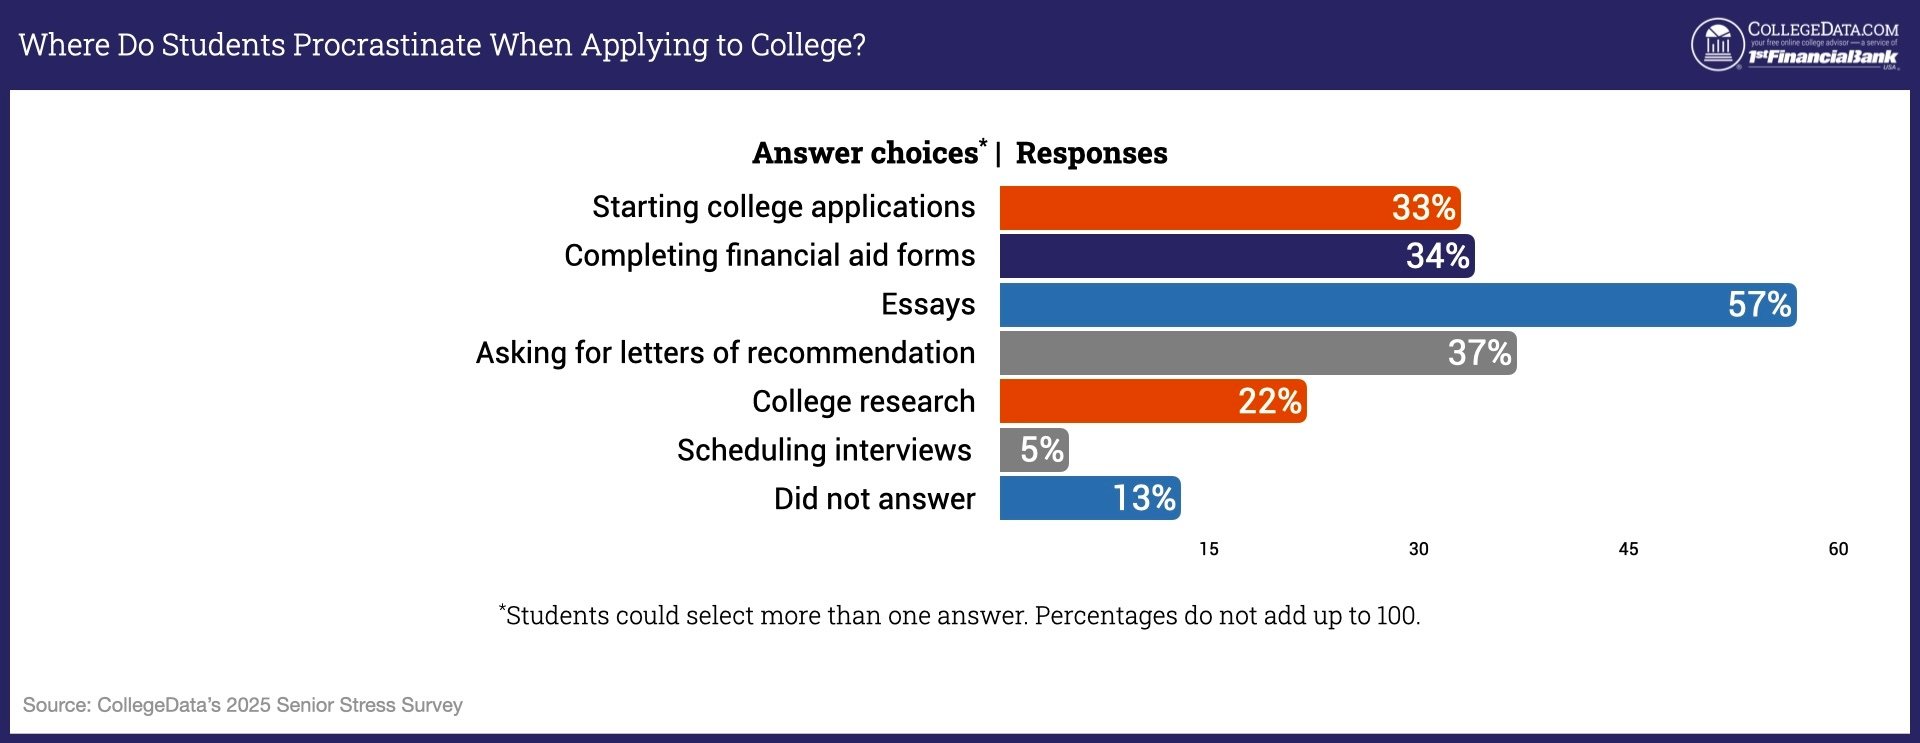
Task: Click the Senior Stress Survey source text
Action: pos(243,705)
